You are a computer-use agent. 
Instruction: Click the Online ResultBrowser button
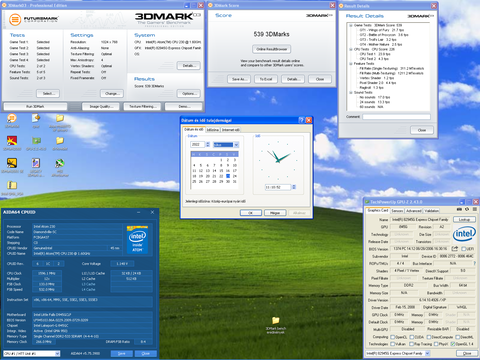271,49
